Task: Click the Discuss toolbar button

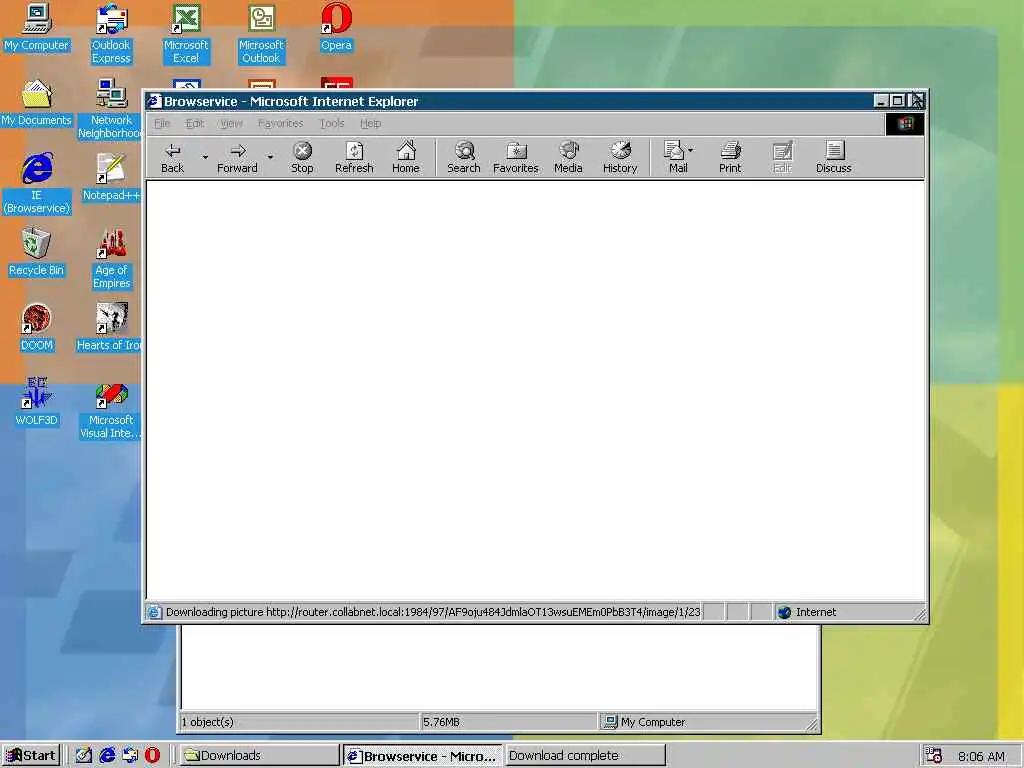Action: [x=833, y=157]
